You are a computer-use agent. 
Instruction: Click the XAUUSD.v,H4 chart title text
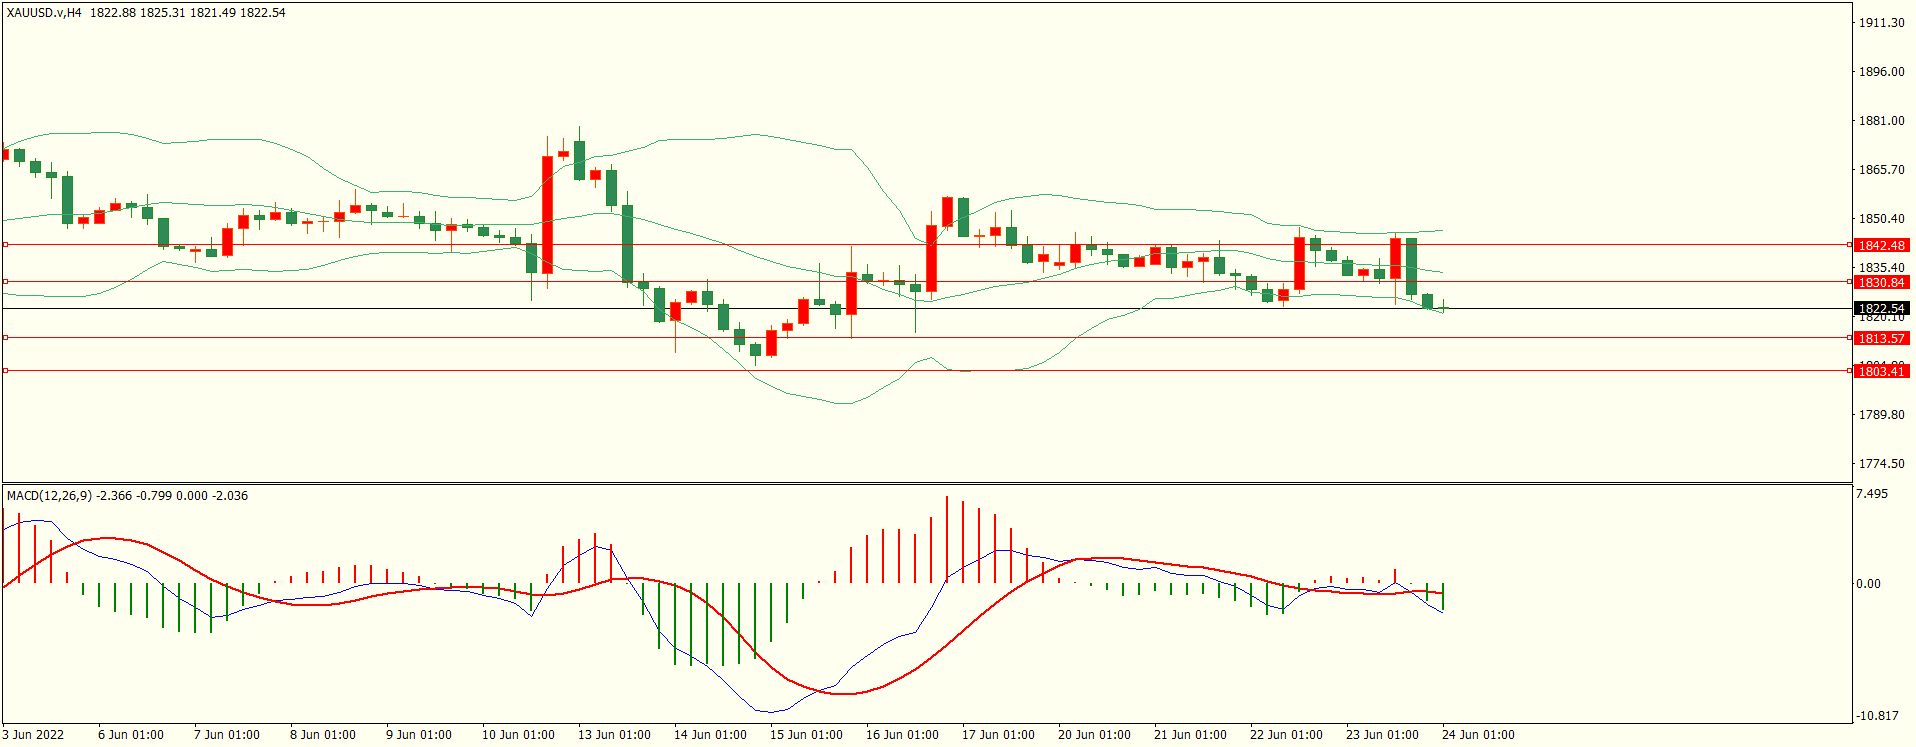pos(44,13)
